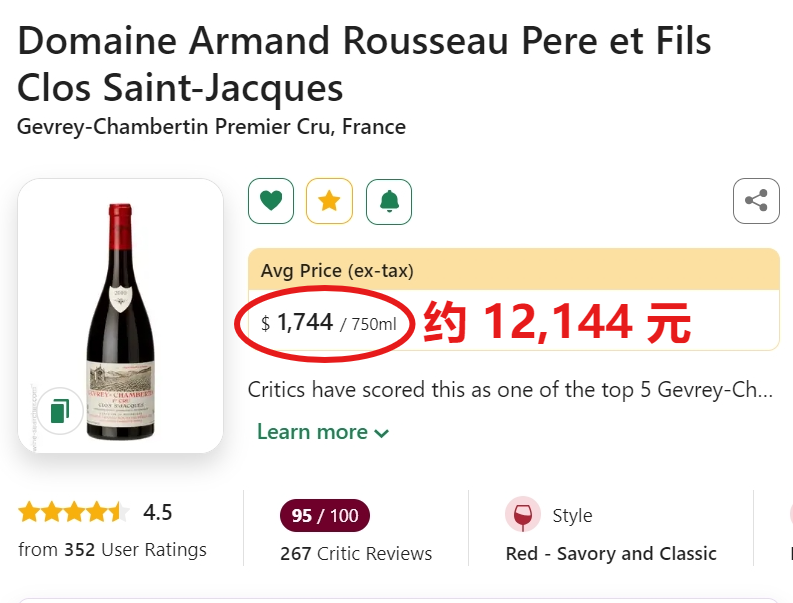Click Gevrey-Chambertin Premier Cru, France region

pos(211,127)
